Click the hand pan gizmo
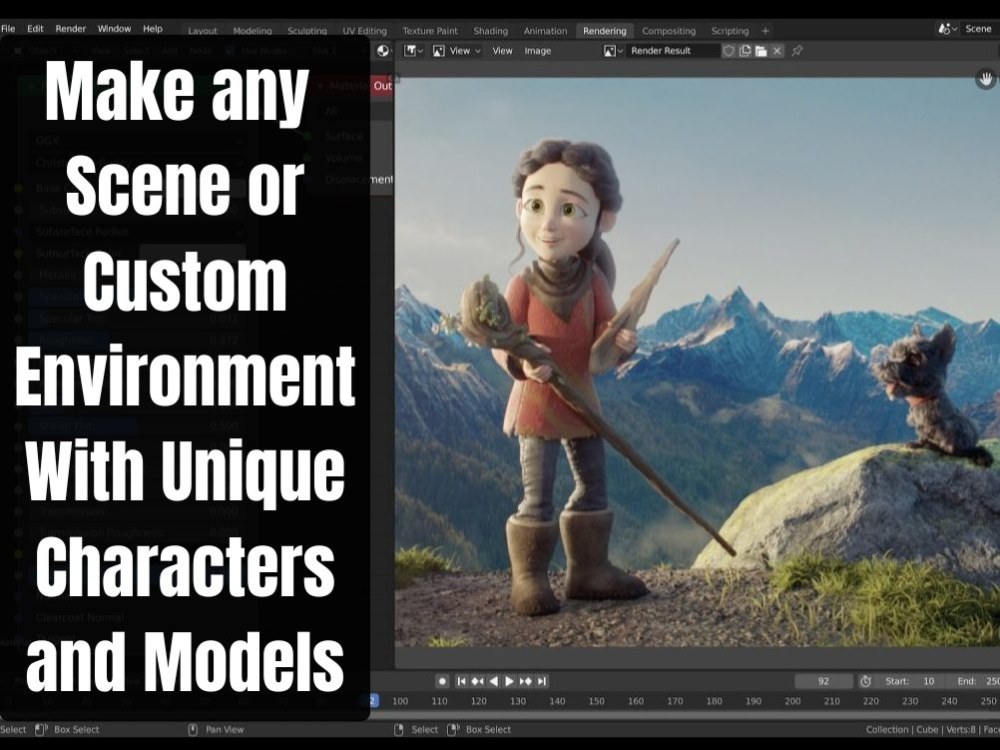Image resolution: width=1000 pixels, height=750 pixels. point(986,79)
